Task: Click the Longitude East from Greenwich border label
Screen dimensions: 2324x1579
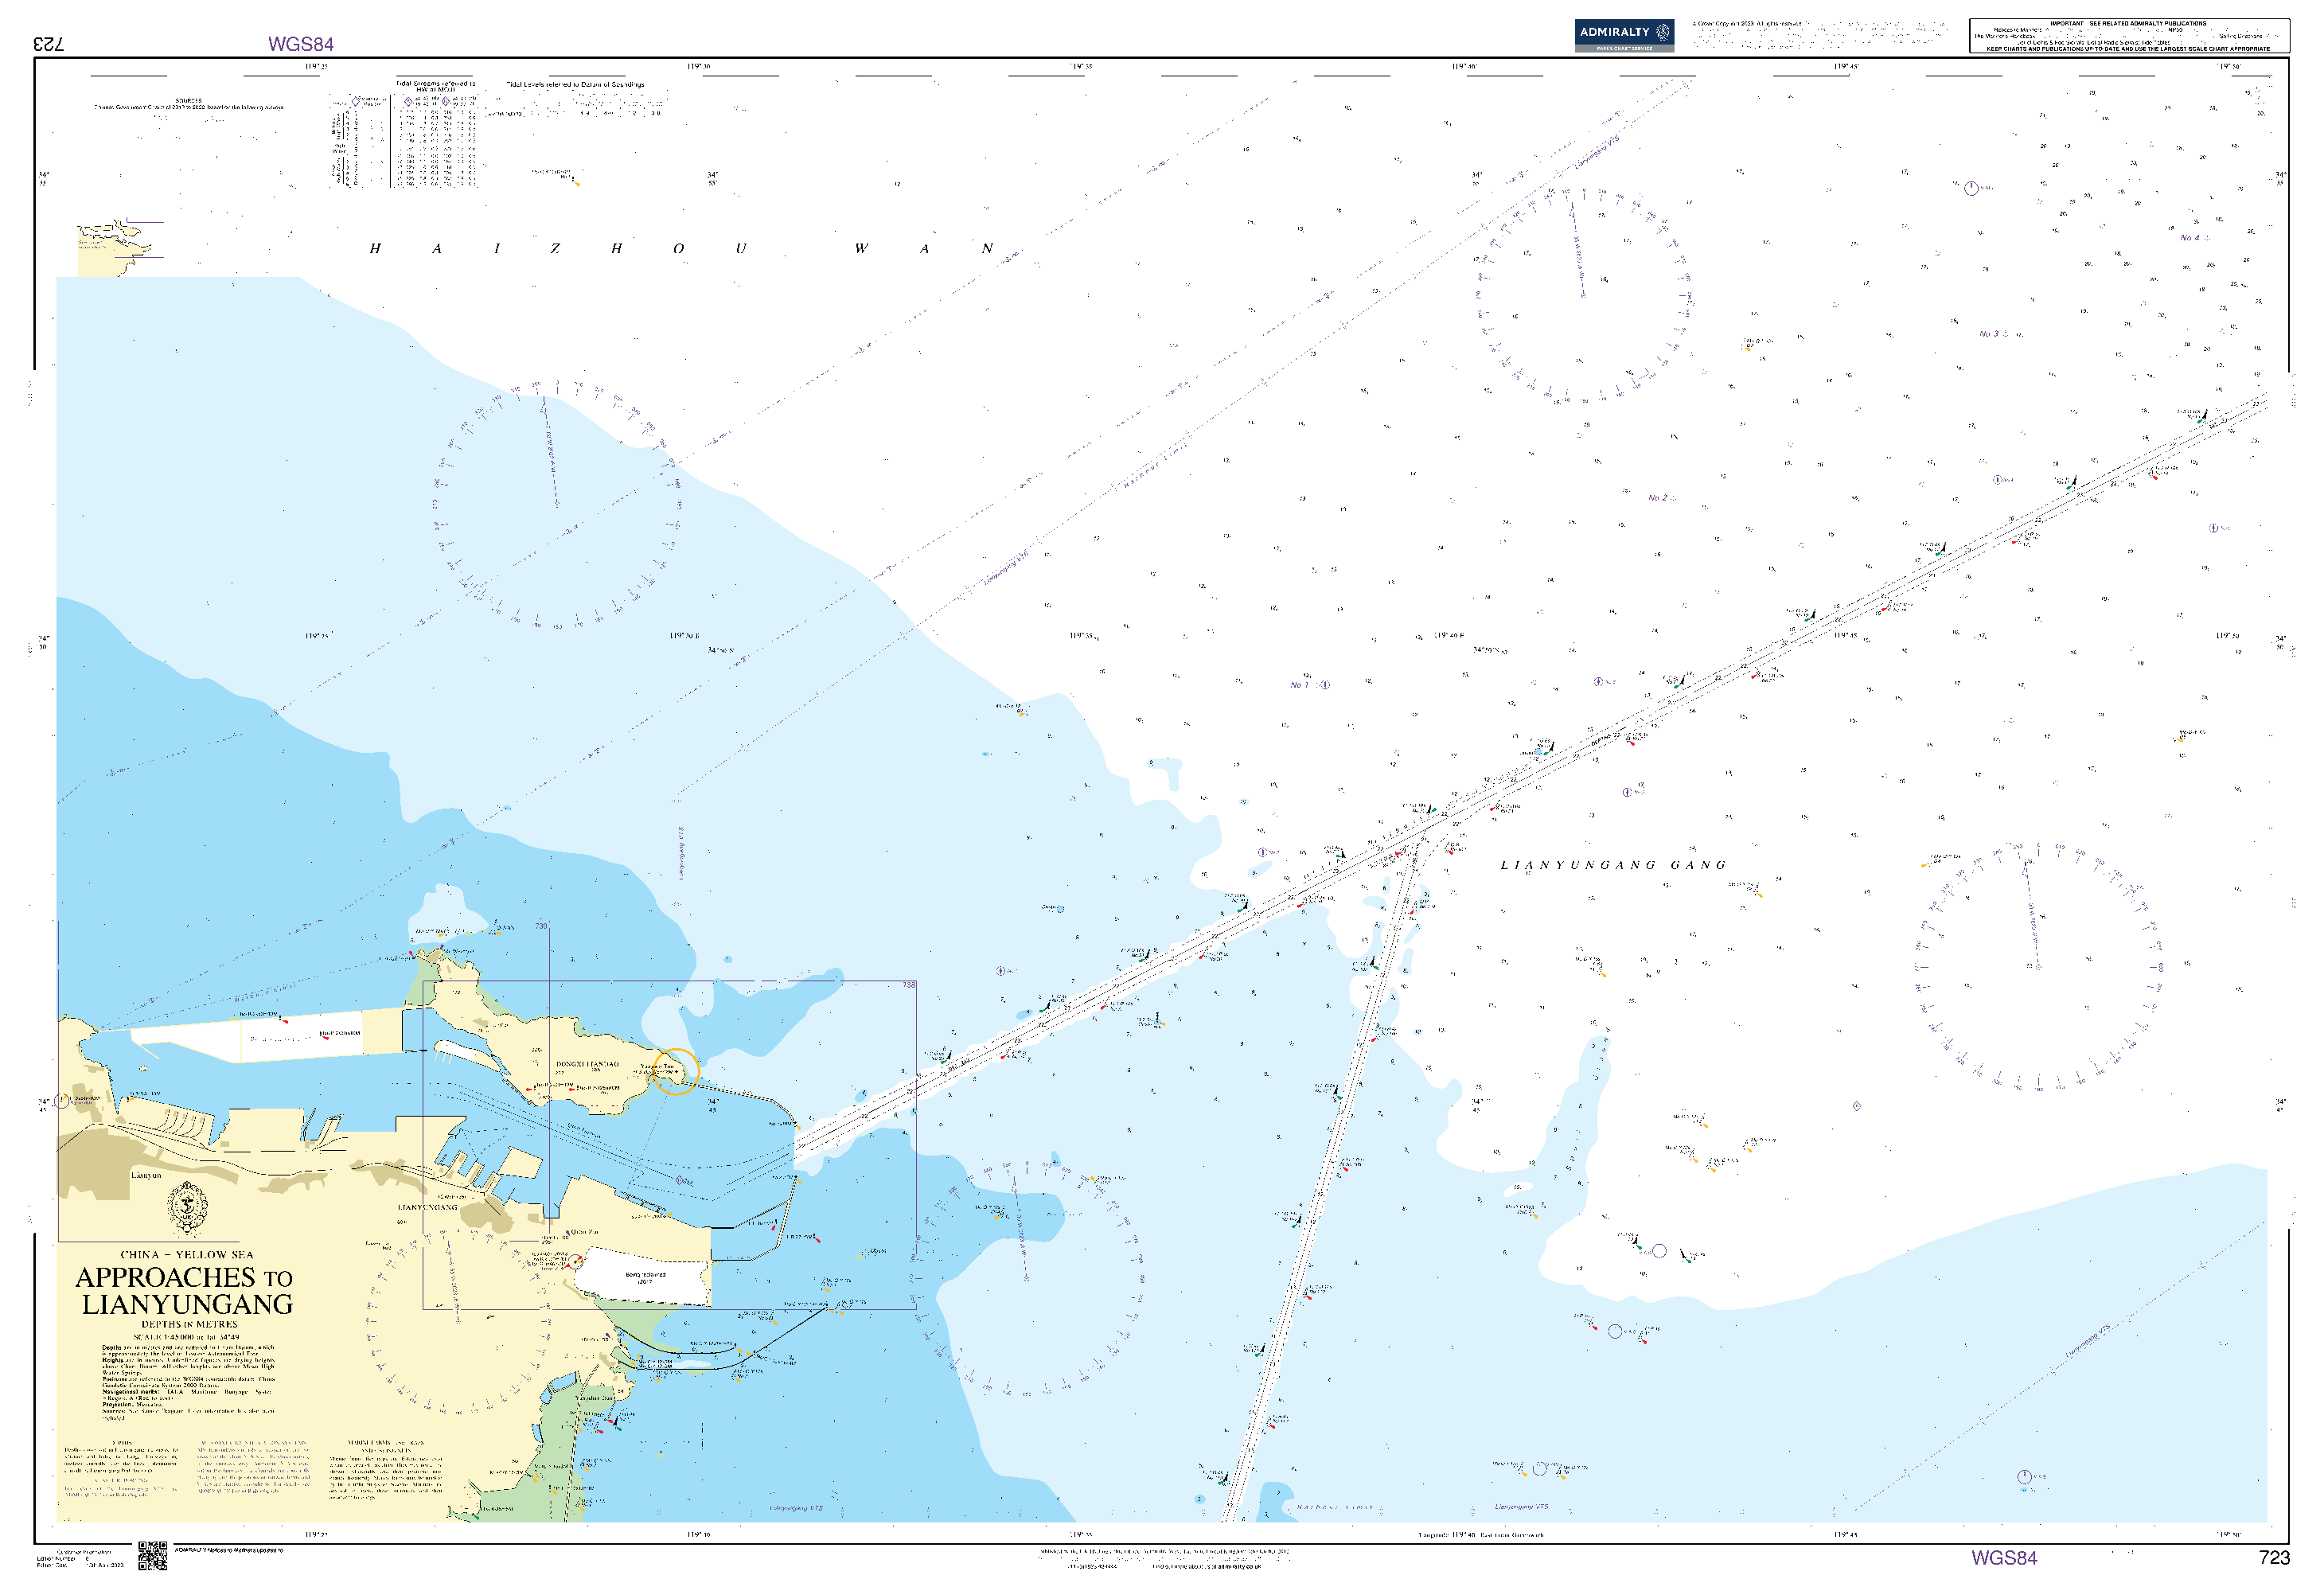Action: (1480, 1535)
